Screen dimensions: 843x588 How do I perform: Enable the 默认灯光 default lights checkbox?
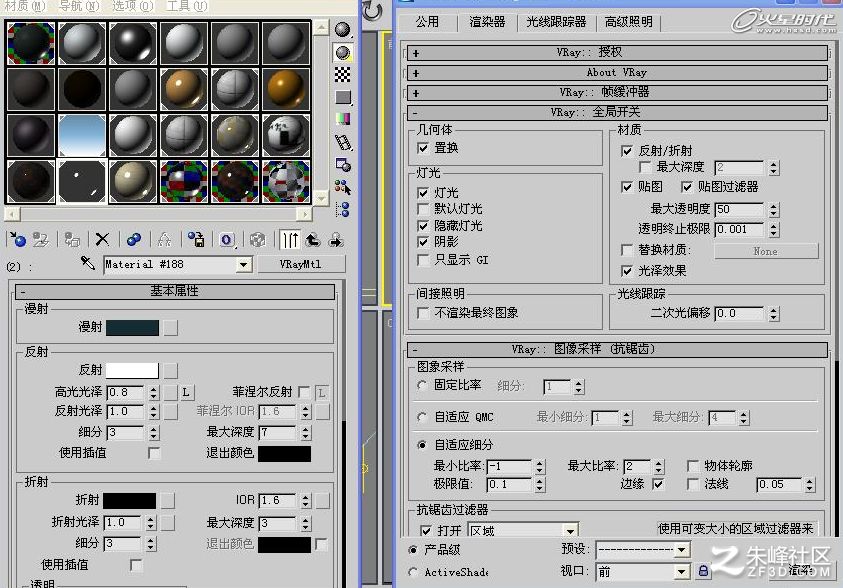coord(423,209)
